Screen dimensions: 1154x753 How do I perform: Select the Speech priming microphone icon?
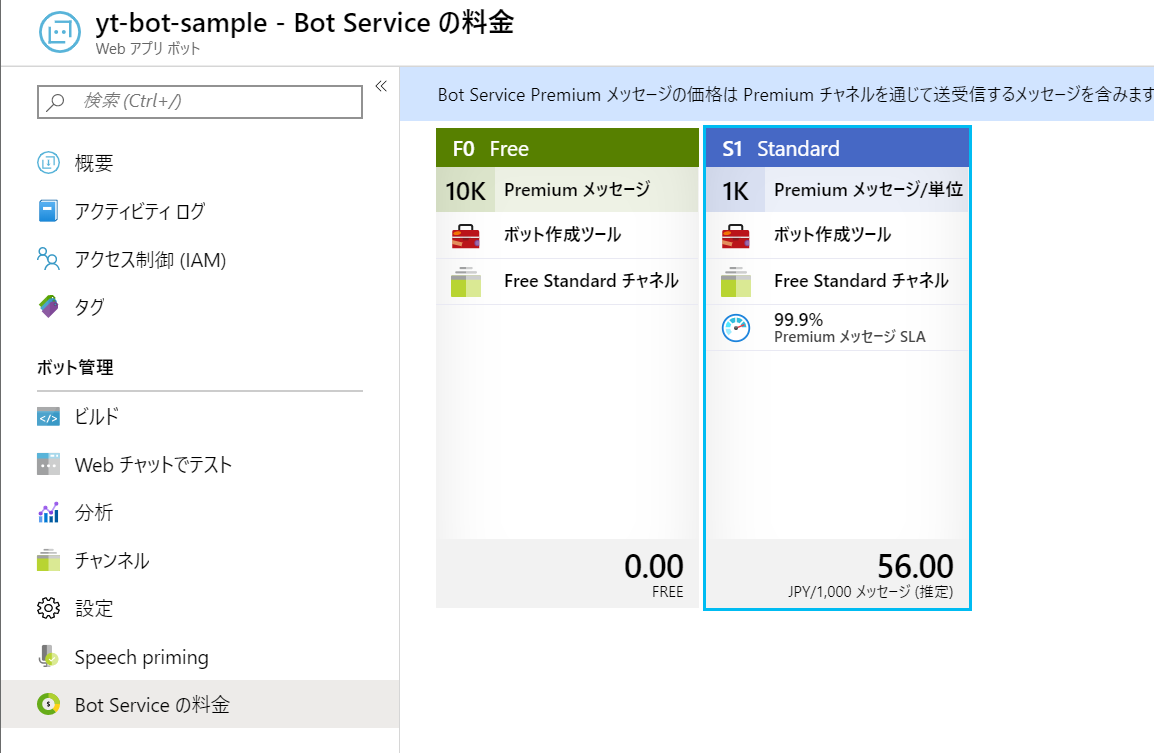pos(48,657)
